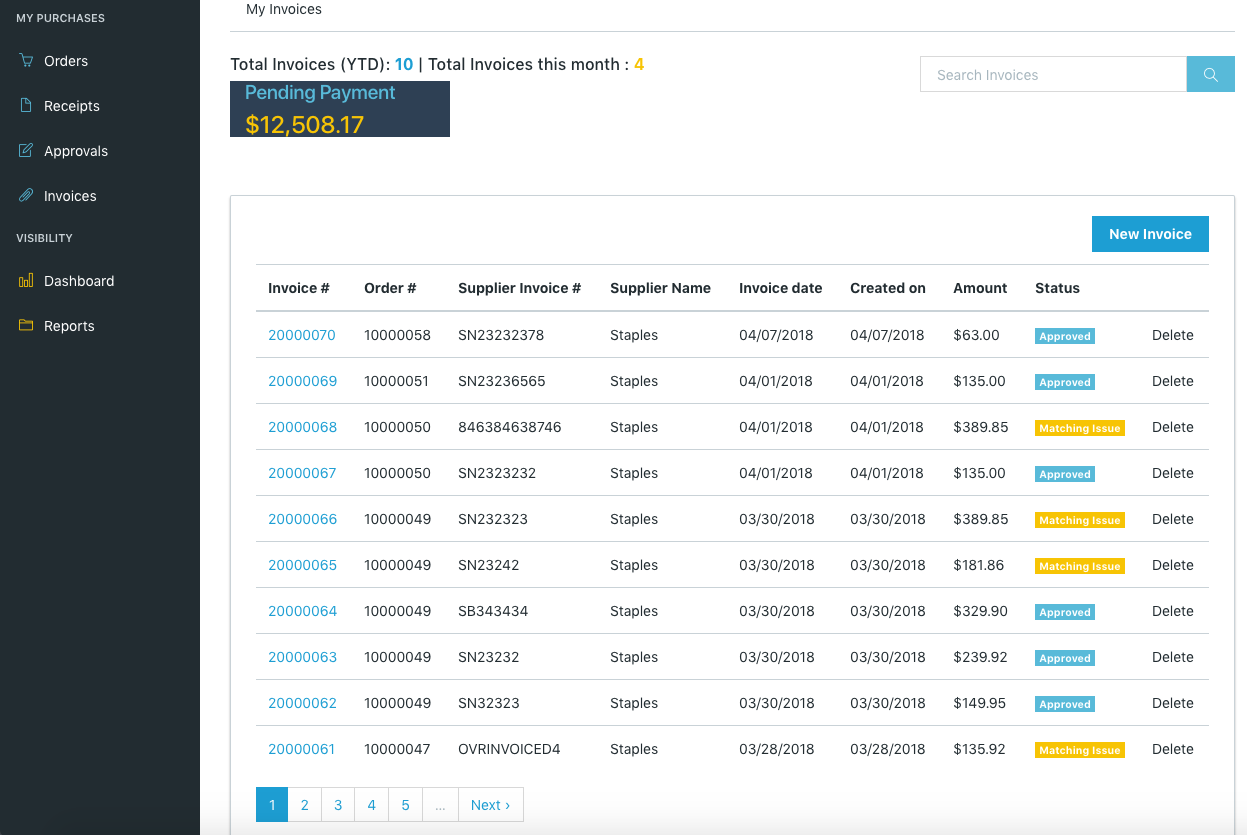Click the Order # column header
The height and width of the screenshot is (835, 1247).
tap(390, 288)
